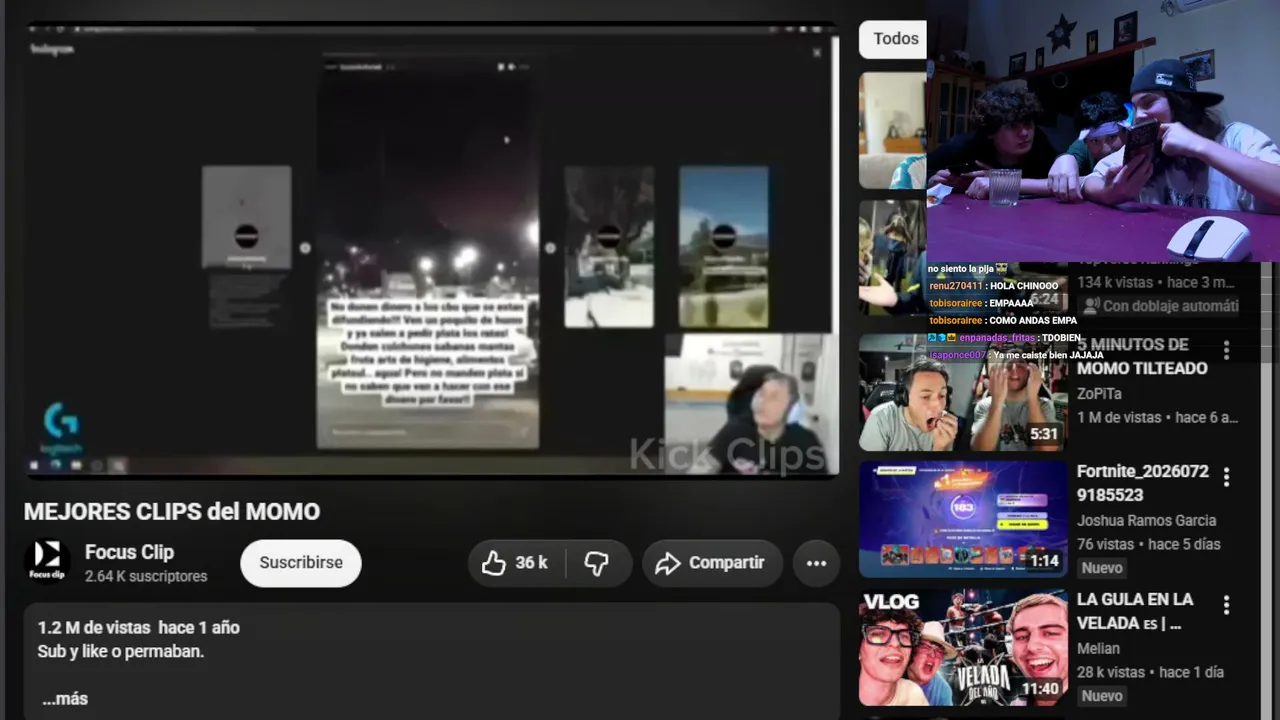Screen dimensions: 1280x720
Task: Share the video using Compartir
Action: (711, 563)
